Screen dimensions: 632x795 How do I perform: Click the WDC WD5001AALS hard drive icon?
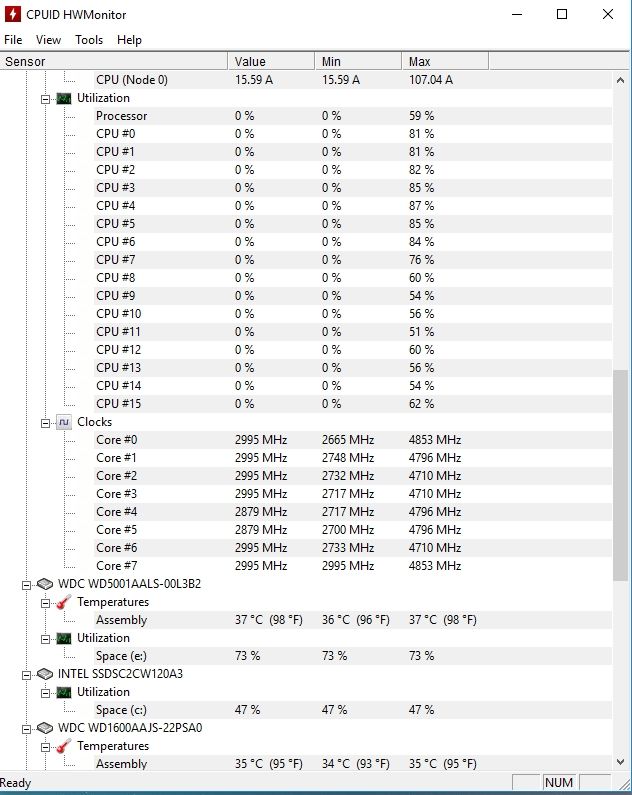coord(45,584)
